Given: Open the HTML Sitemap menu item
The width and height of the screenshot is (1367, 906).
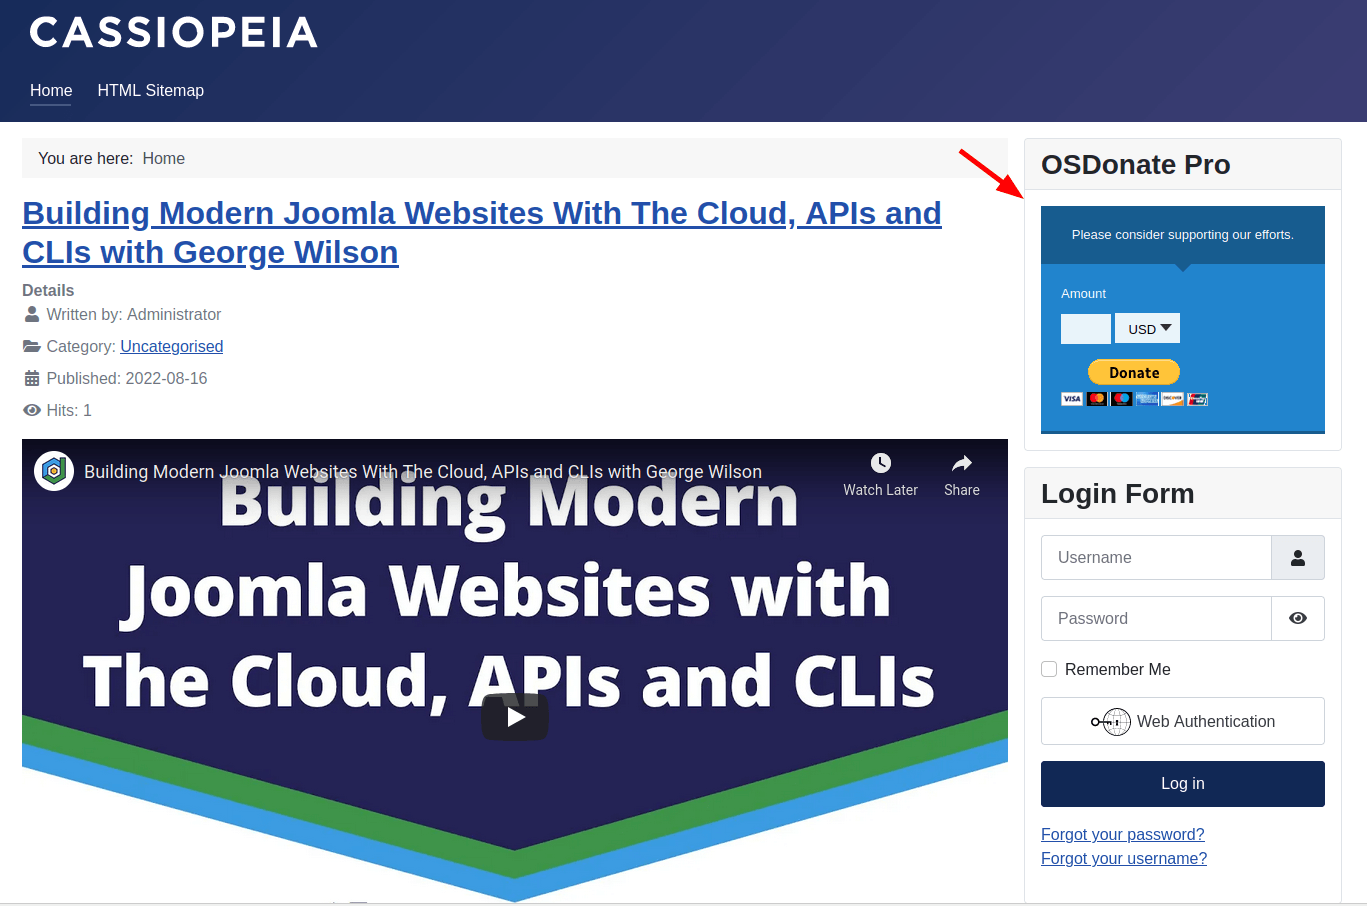Looking at the screenshot, I should coord(151,90).
